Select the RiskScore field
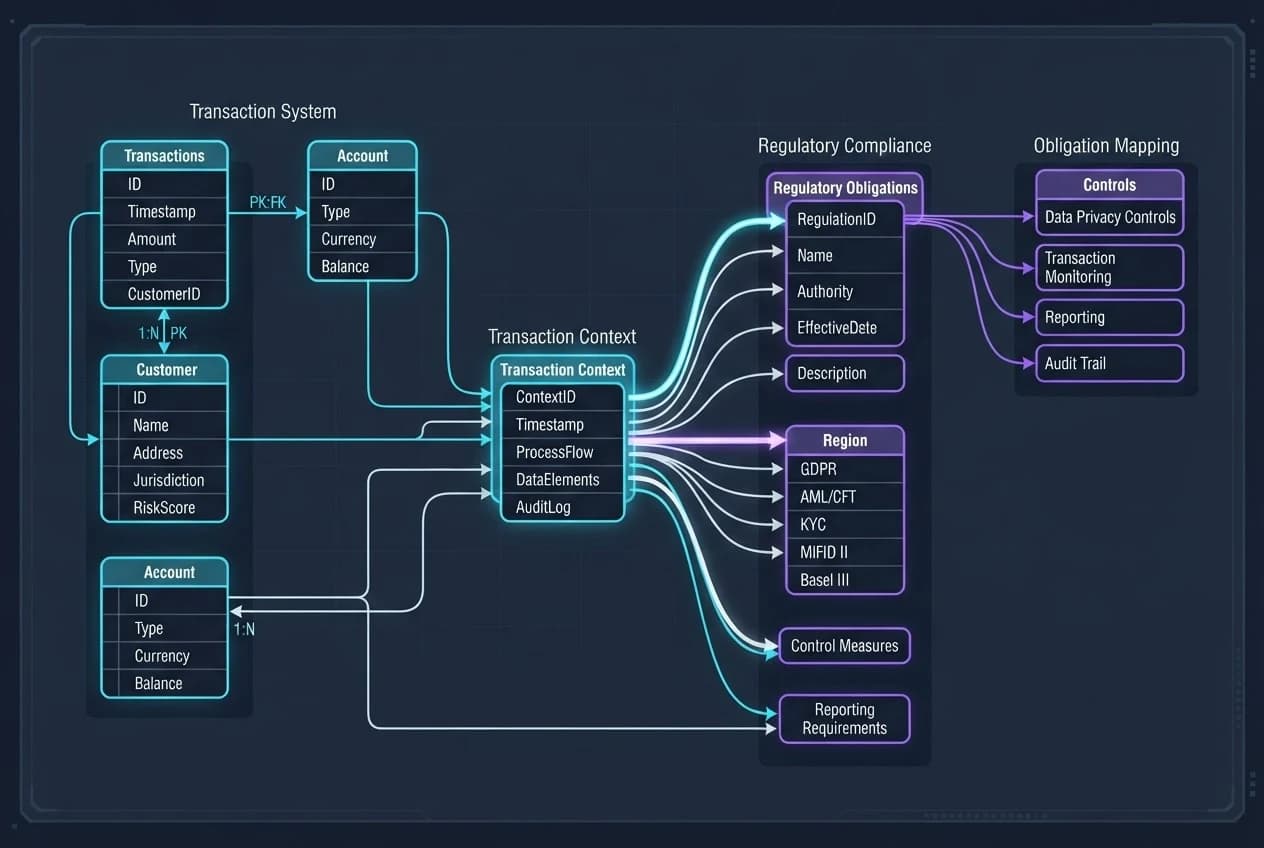This screenshot has width=1264, height=848. (x=165, y=508)
